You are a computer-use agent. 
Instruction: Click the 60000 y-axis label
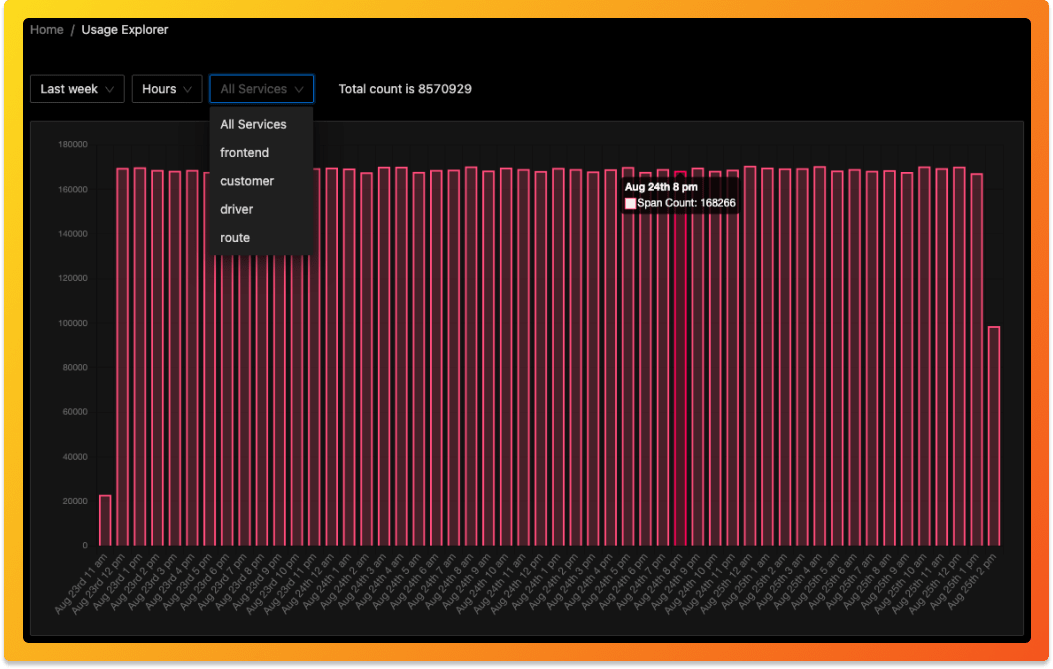(75, 412)
